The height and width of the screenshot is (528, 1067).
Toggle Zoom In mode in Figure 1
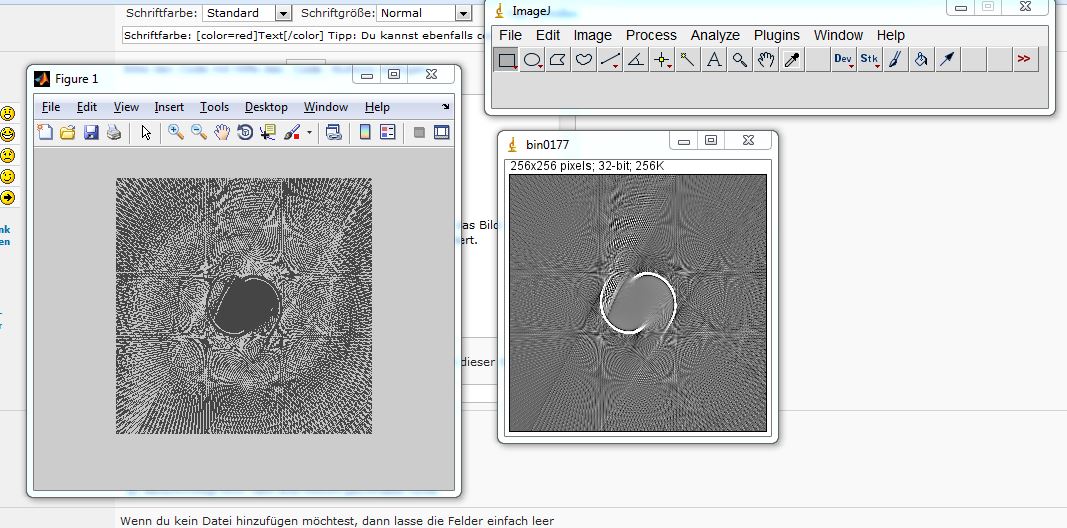coord(176,132)
